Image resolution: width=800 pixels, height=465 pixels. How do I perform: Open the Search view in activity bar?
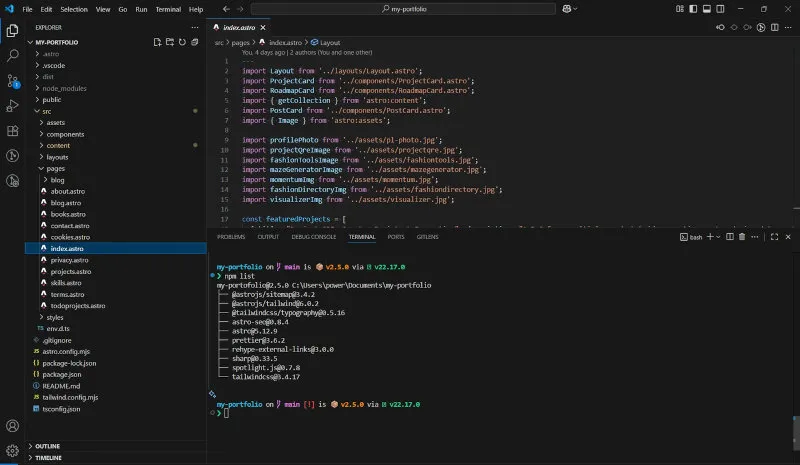pos(12,55)
